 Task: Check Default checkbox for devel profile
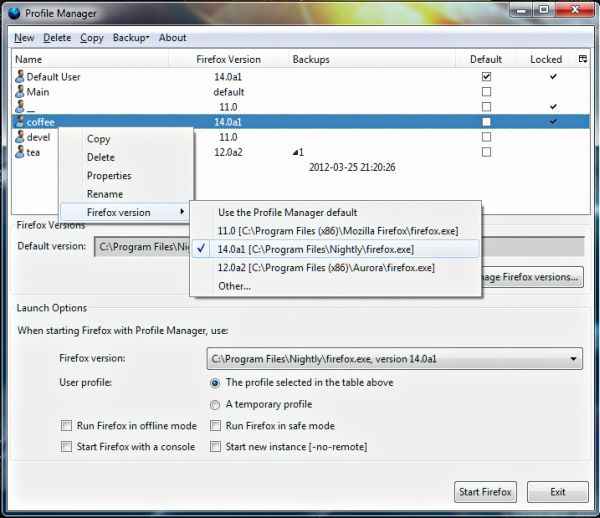click(486, 137)
